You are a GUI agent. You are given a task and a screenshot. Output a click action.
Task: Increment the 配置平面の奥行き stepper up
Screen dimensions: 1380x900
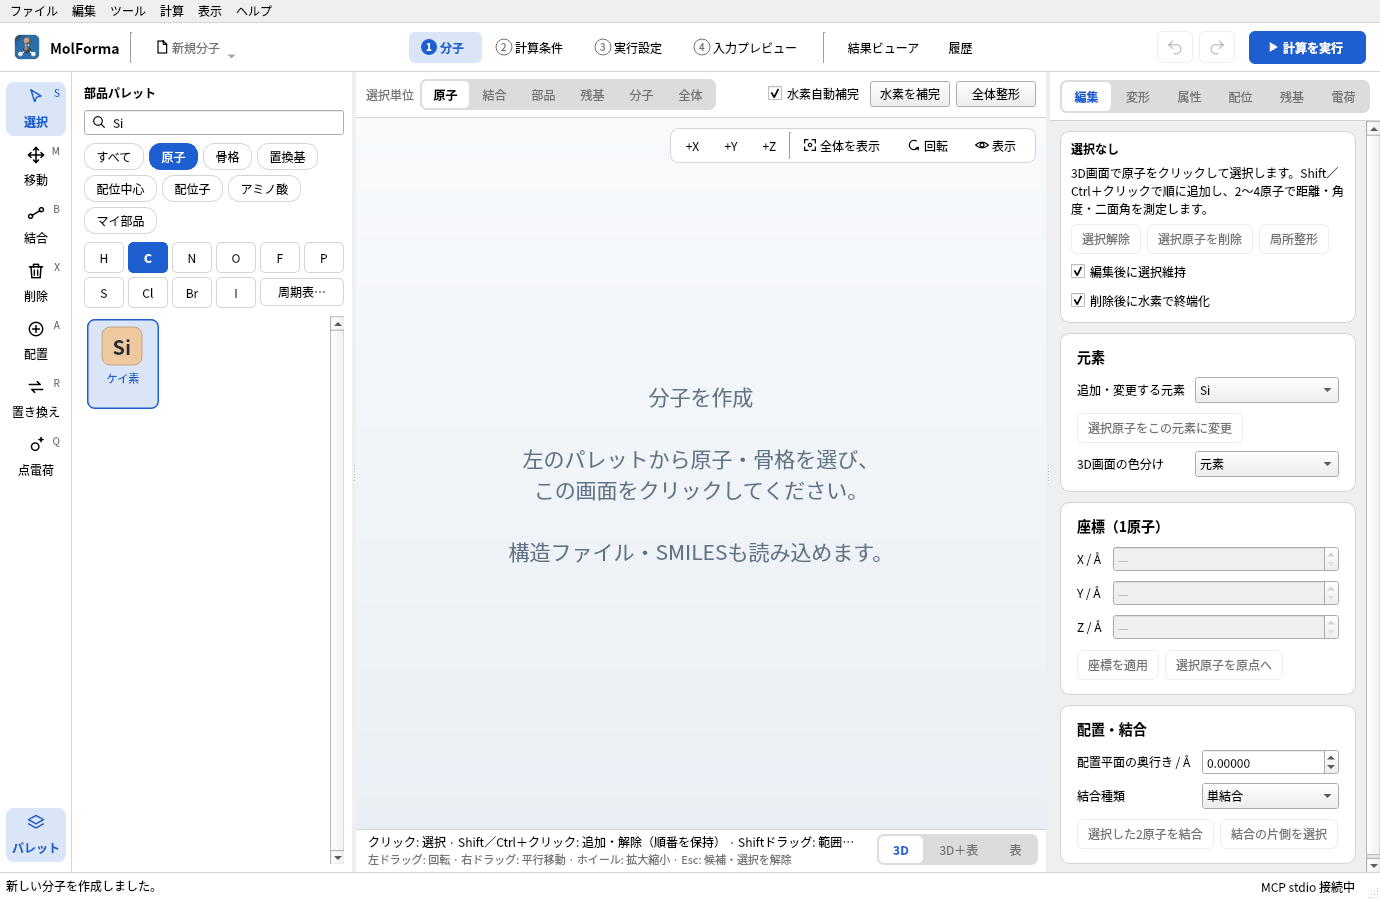pyautogui.click(x=1331, y=757)
